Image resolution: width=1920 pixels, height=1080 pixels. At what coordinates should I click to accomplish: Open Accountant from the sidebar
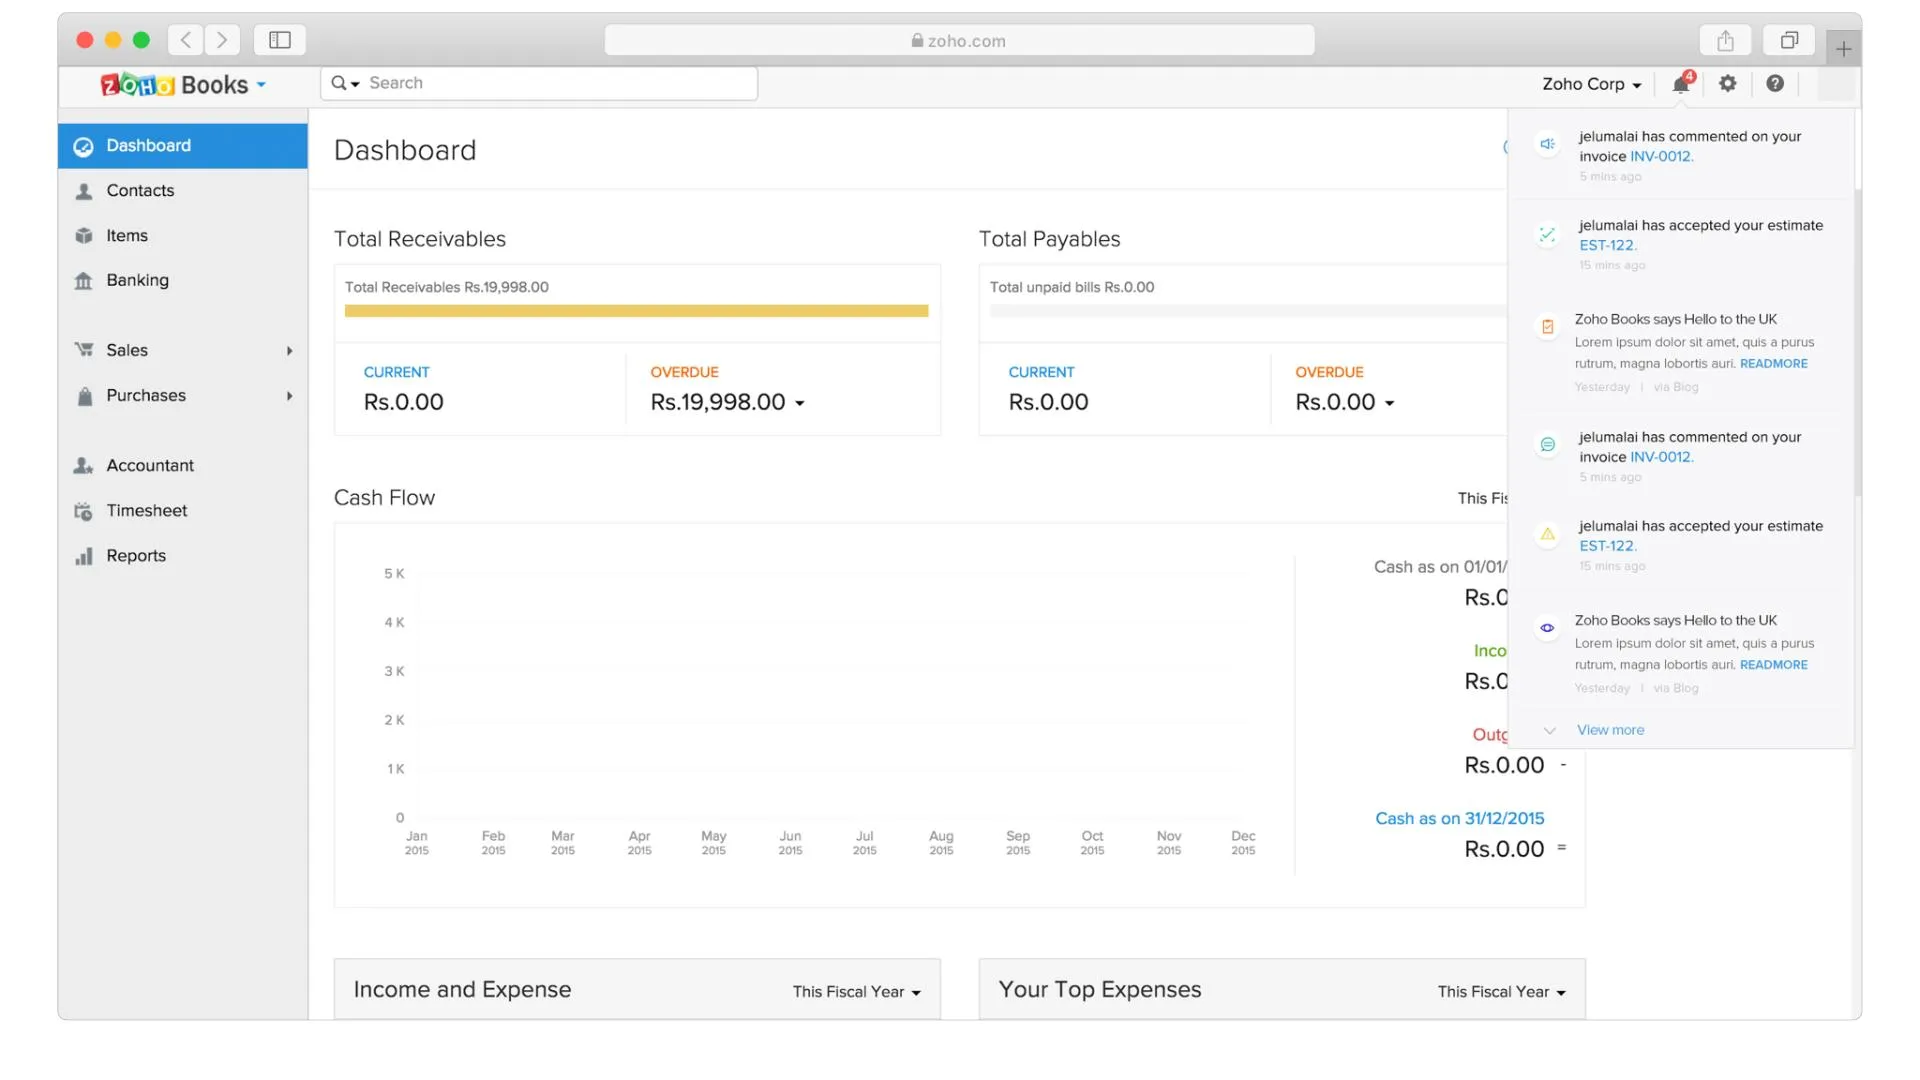[x=183, y=466]
